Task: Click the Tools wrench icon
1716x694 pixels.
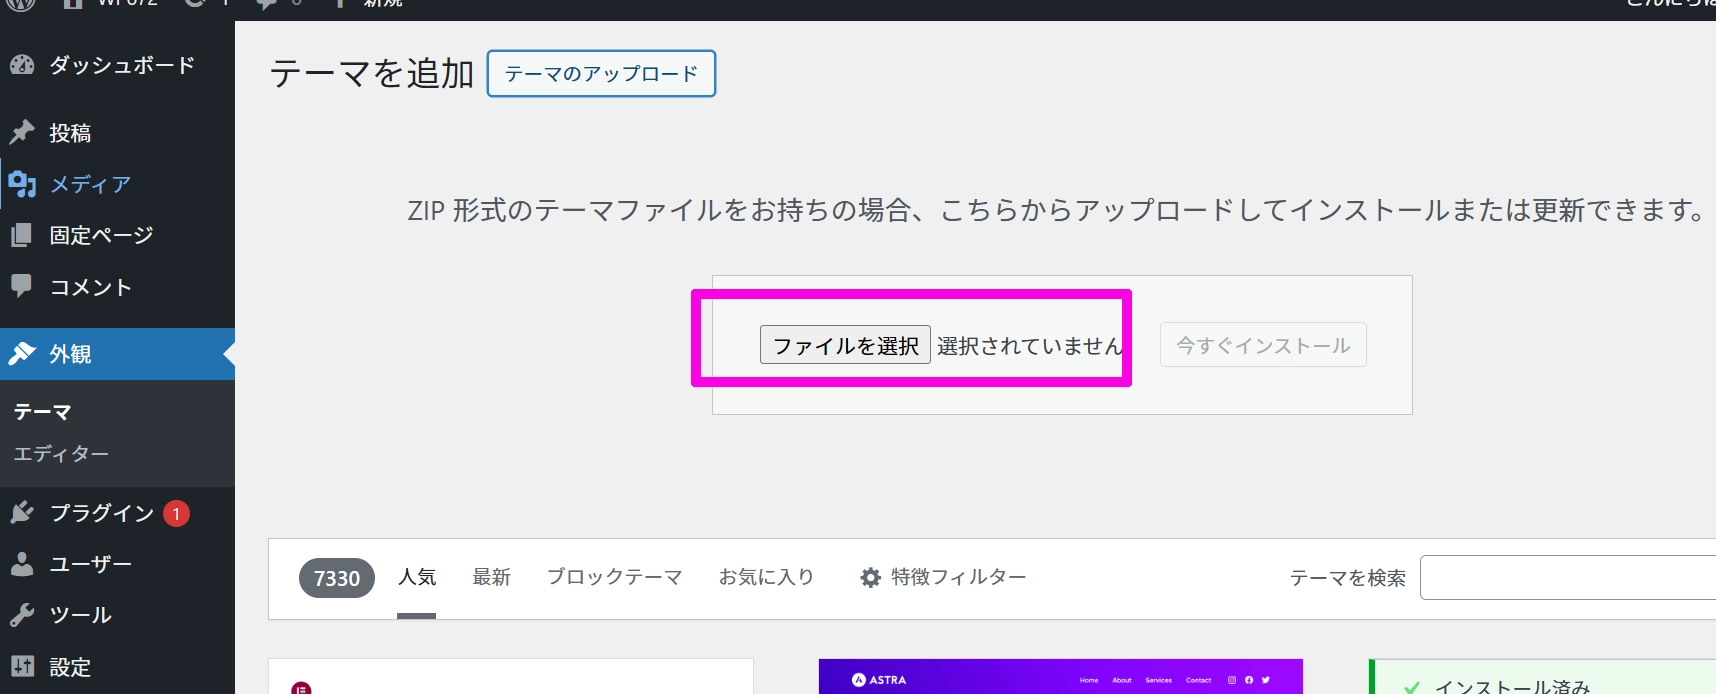Action: [22, 615]
